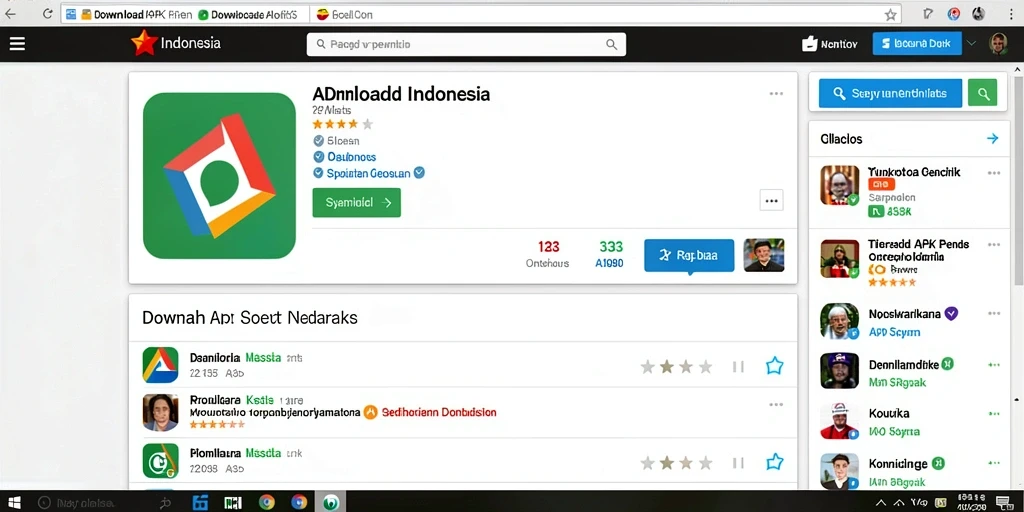This screenshot has width=1024, height=512.
Task: Open the Spoiatan Geosian link
Action: pyautogui.click(x=369, y=173)
